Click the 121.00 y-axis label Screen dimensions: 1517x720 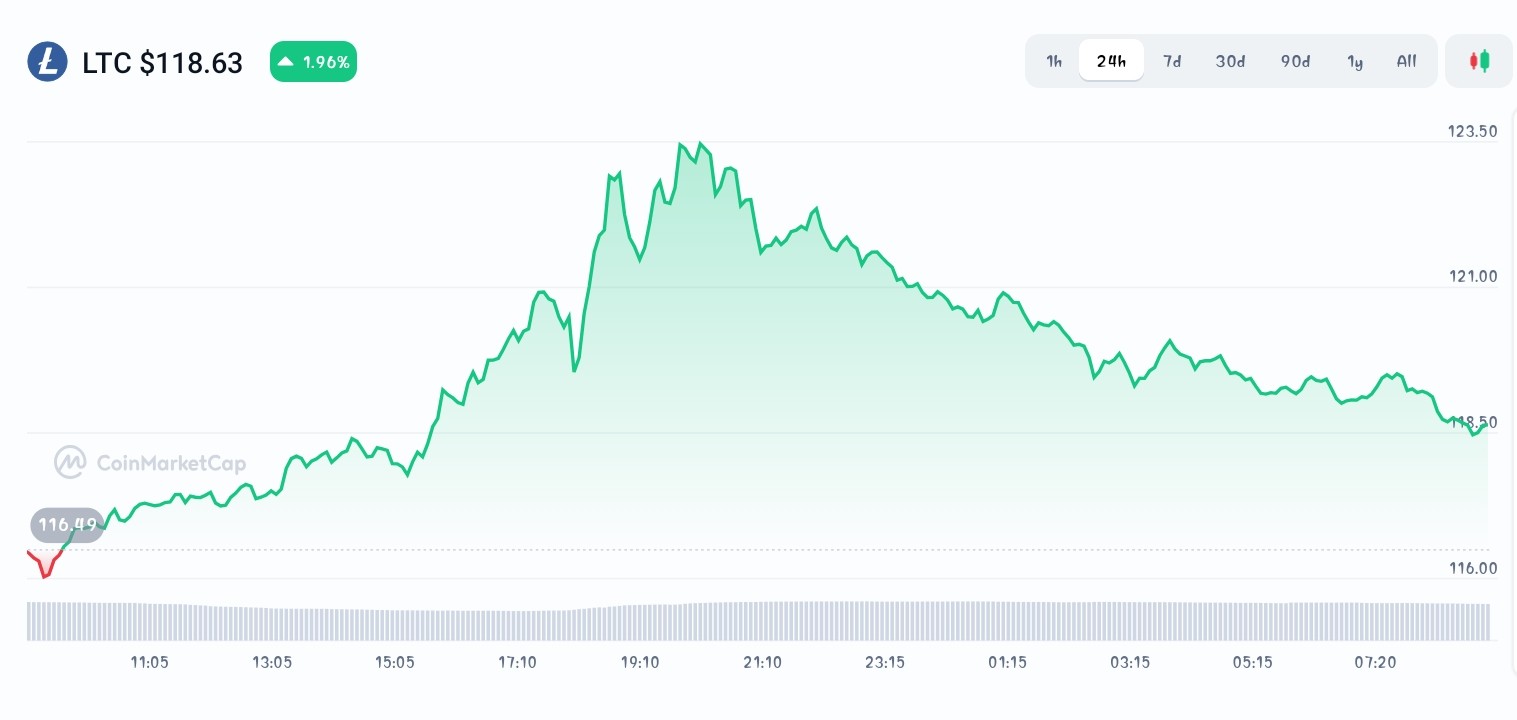click(x=1471, y=276)
